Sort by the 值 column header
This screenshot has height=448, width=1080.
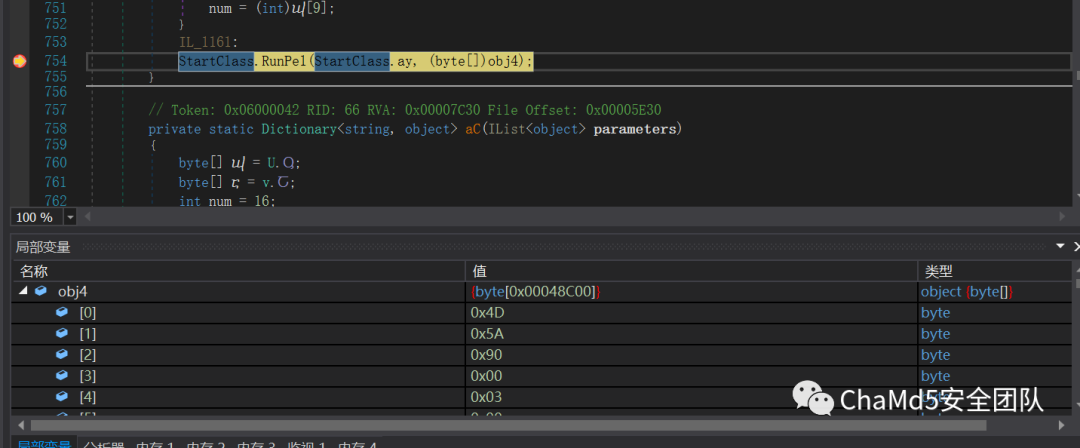692,271
